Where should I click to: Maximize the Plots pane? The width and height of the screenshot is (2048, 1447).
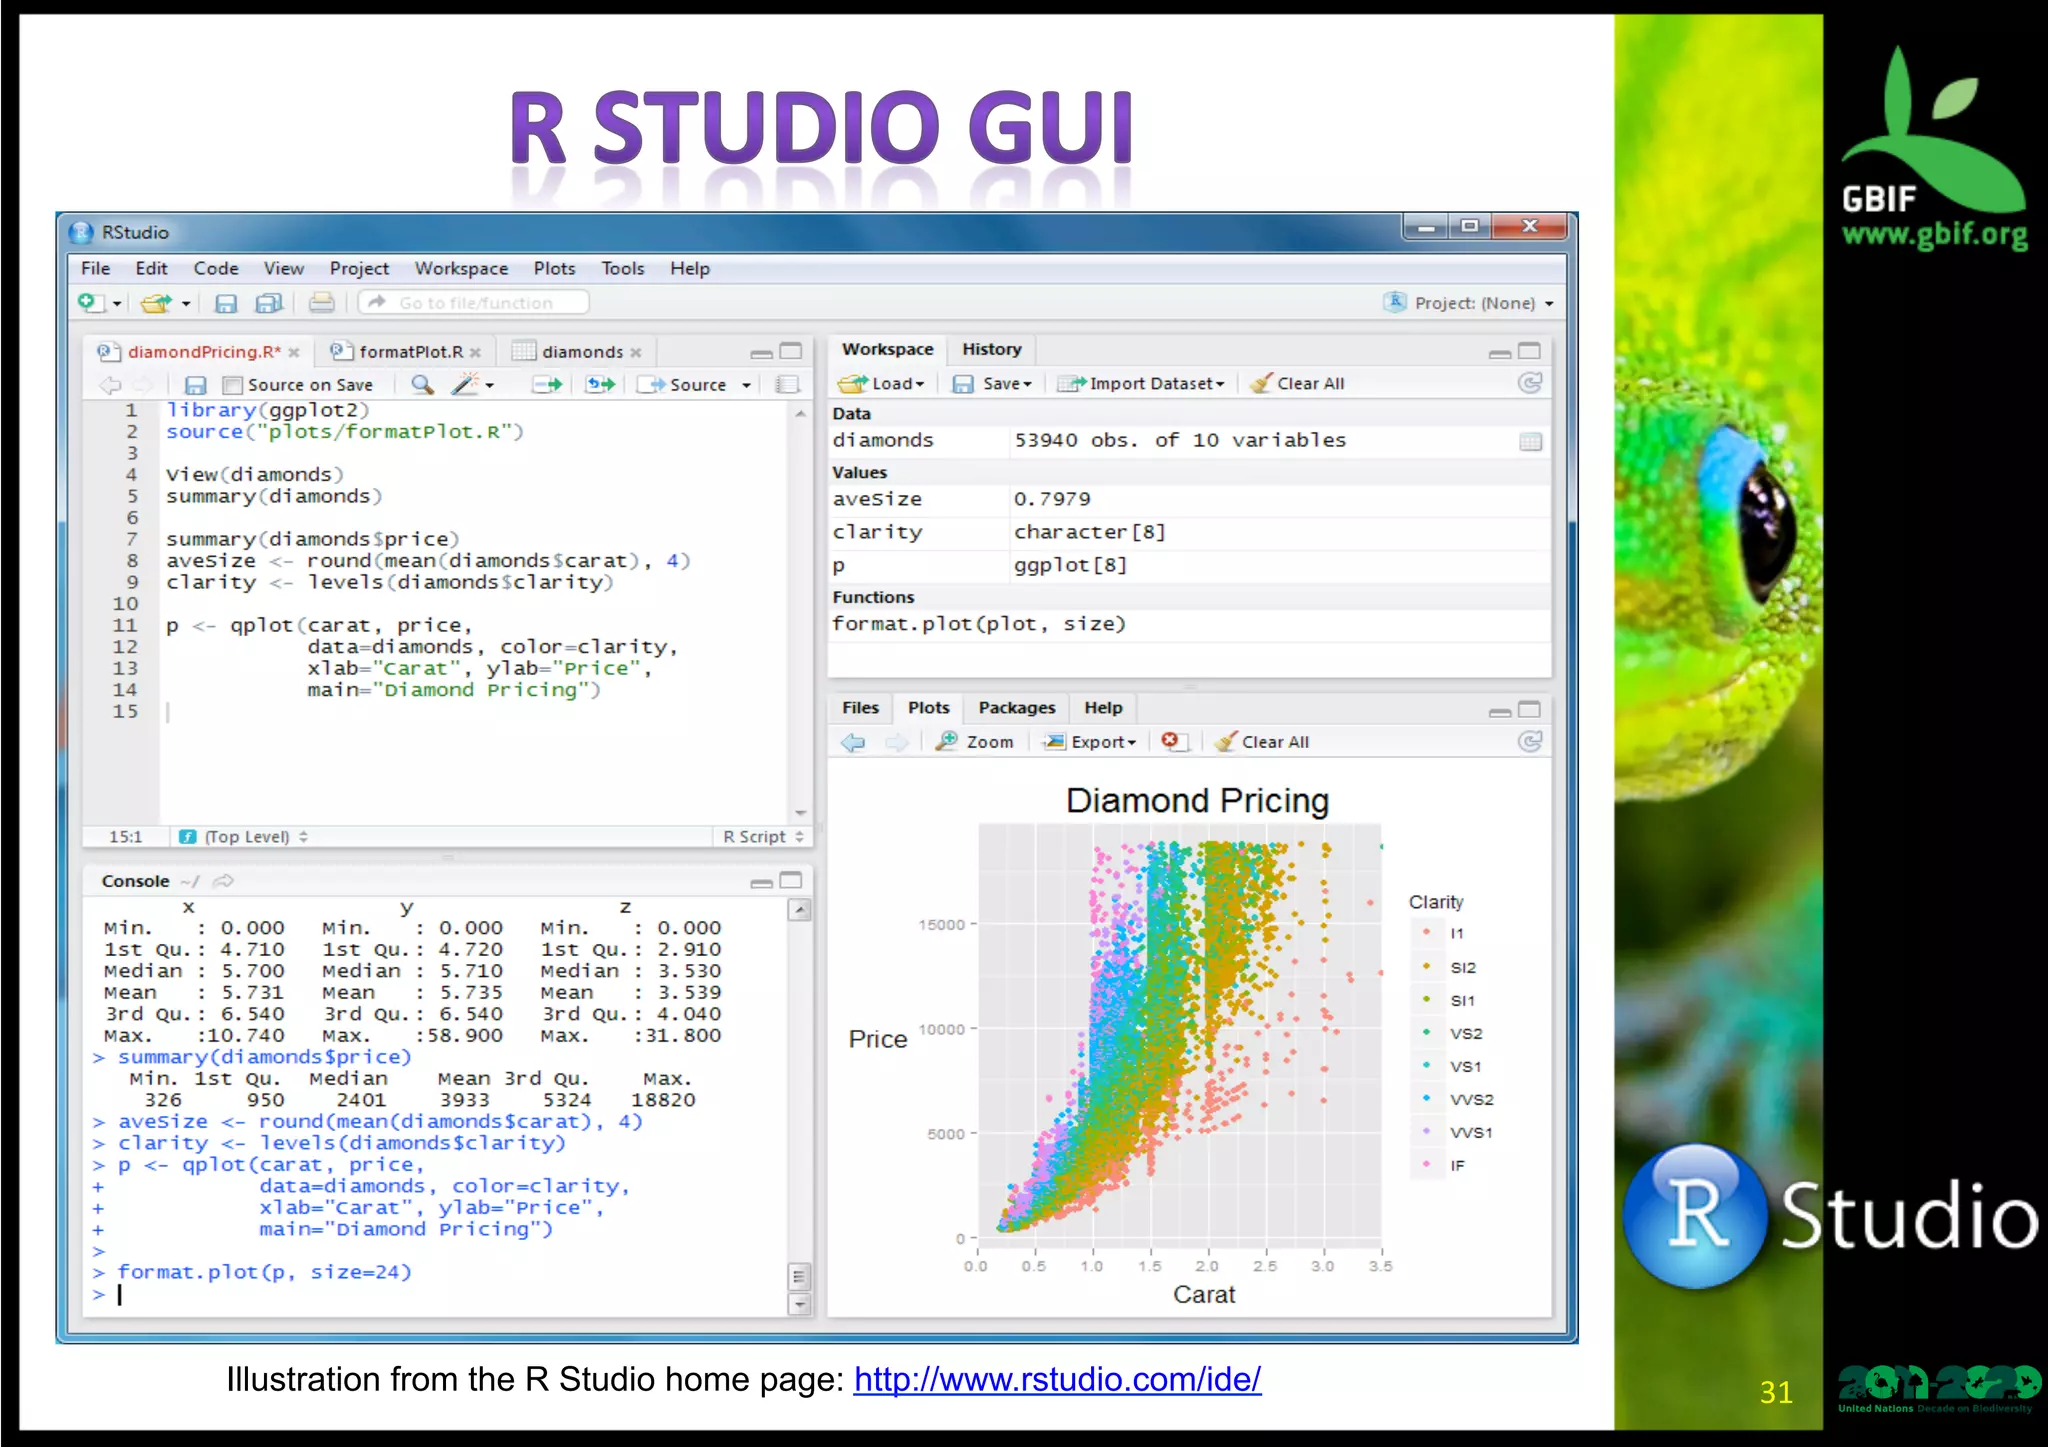(x=1529, y=709)
